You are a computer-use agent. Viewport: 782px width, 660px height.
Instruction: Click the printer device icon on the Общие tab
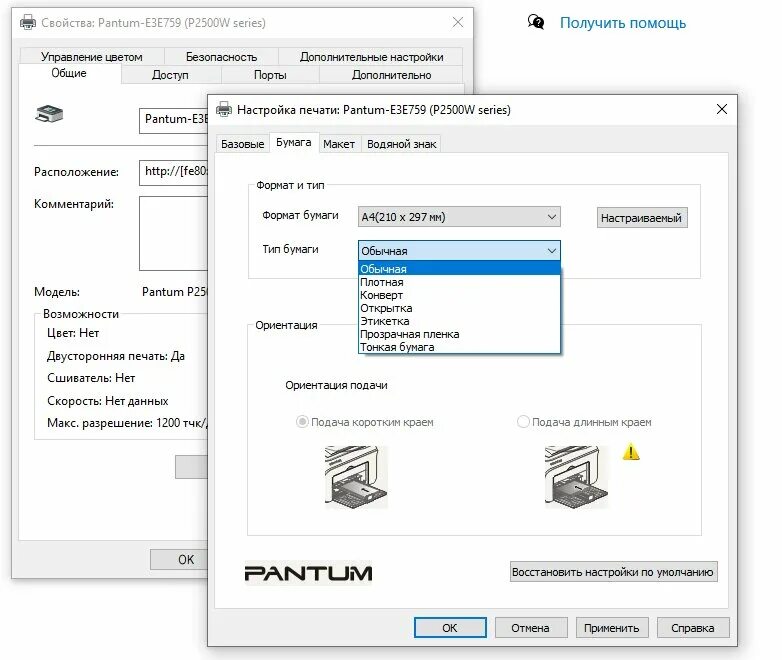49,114
